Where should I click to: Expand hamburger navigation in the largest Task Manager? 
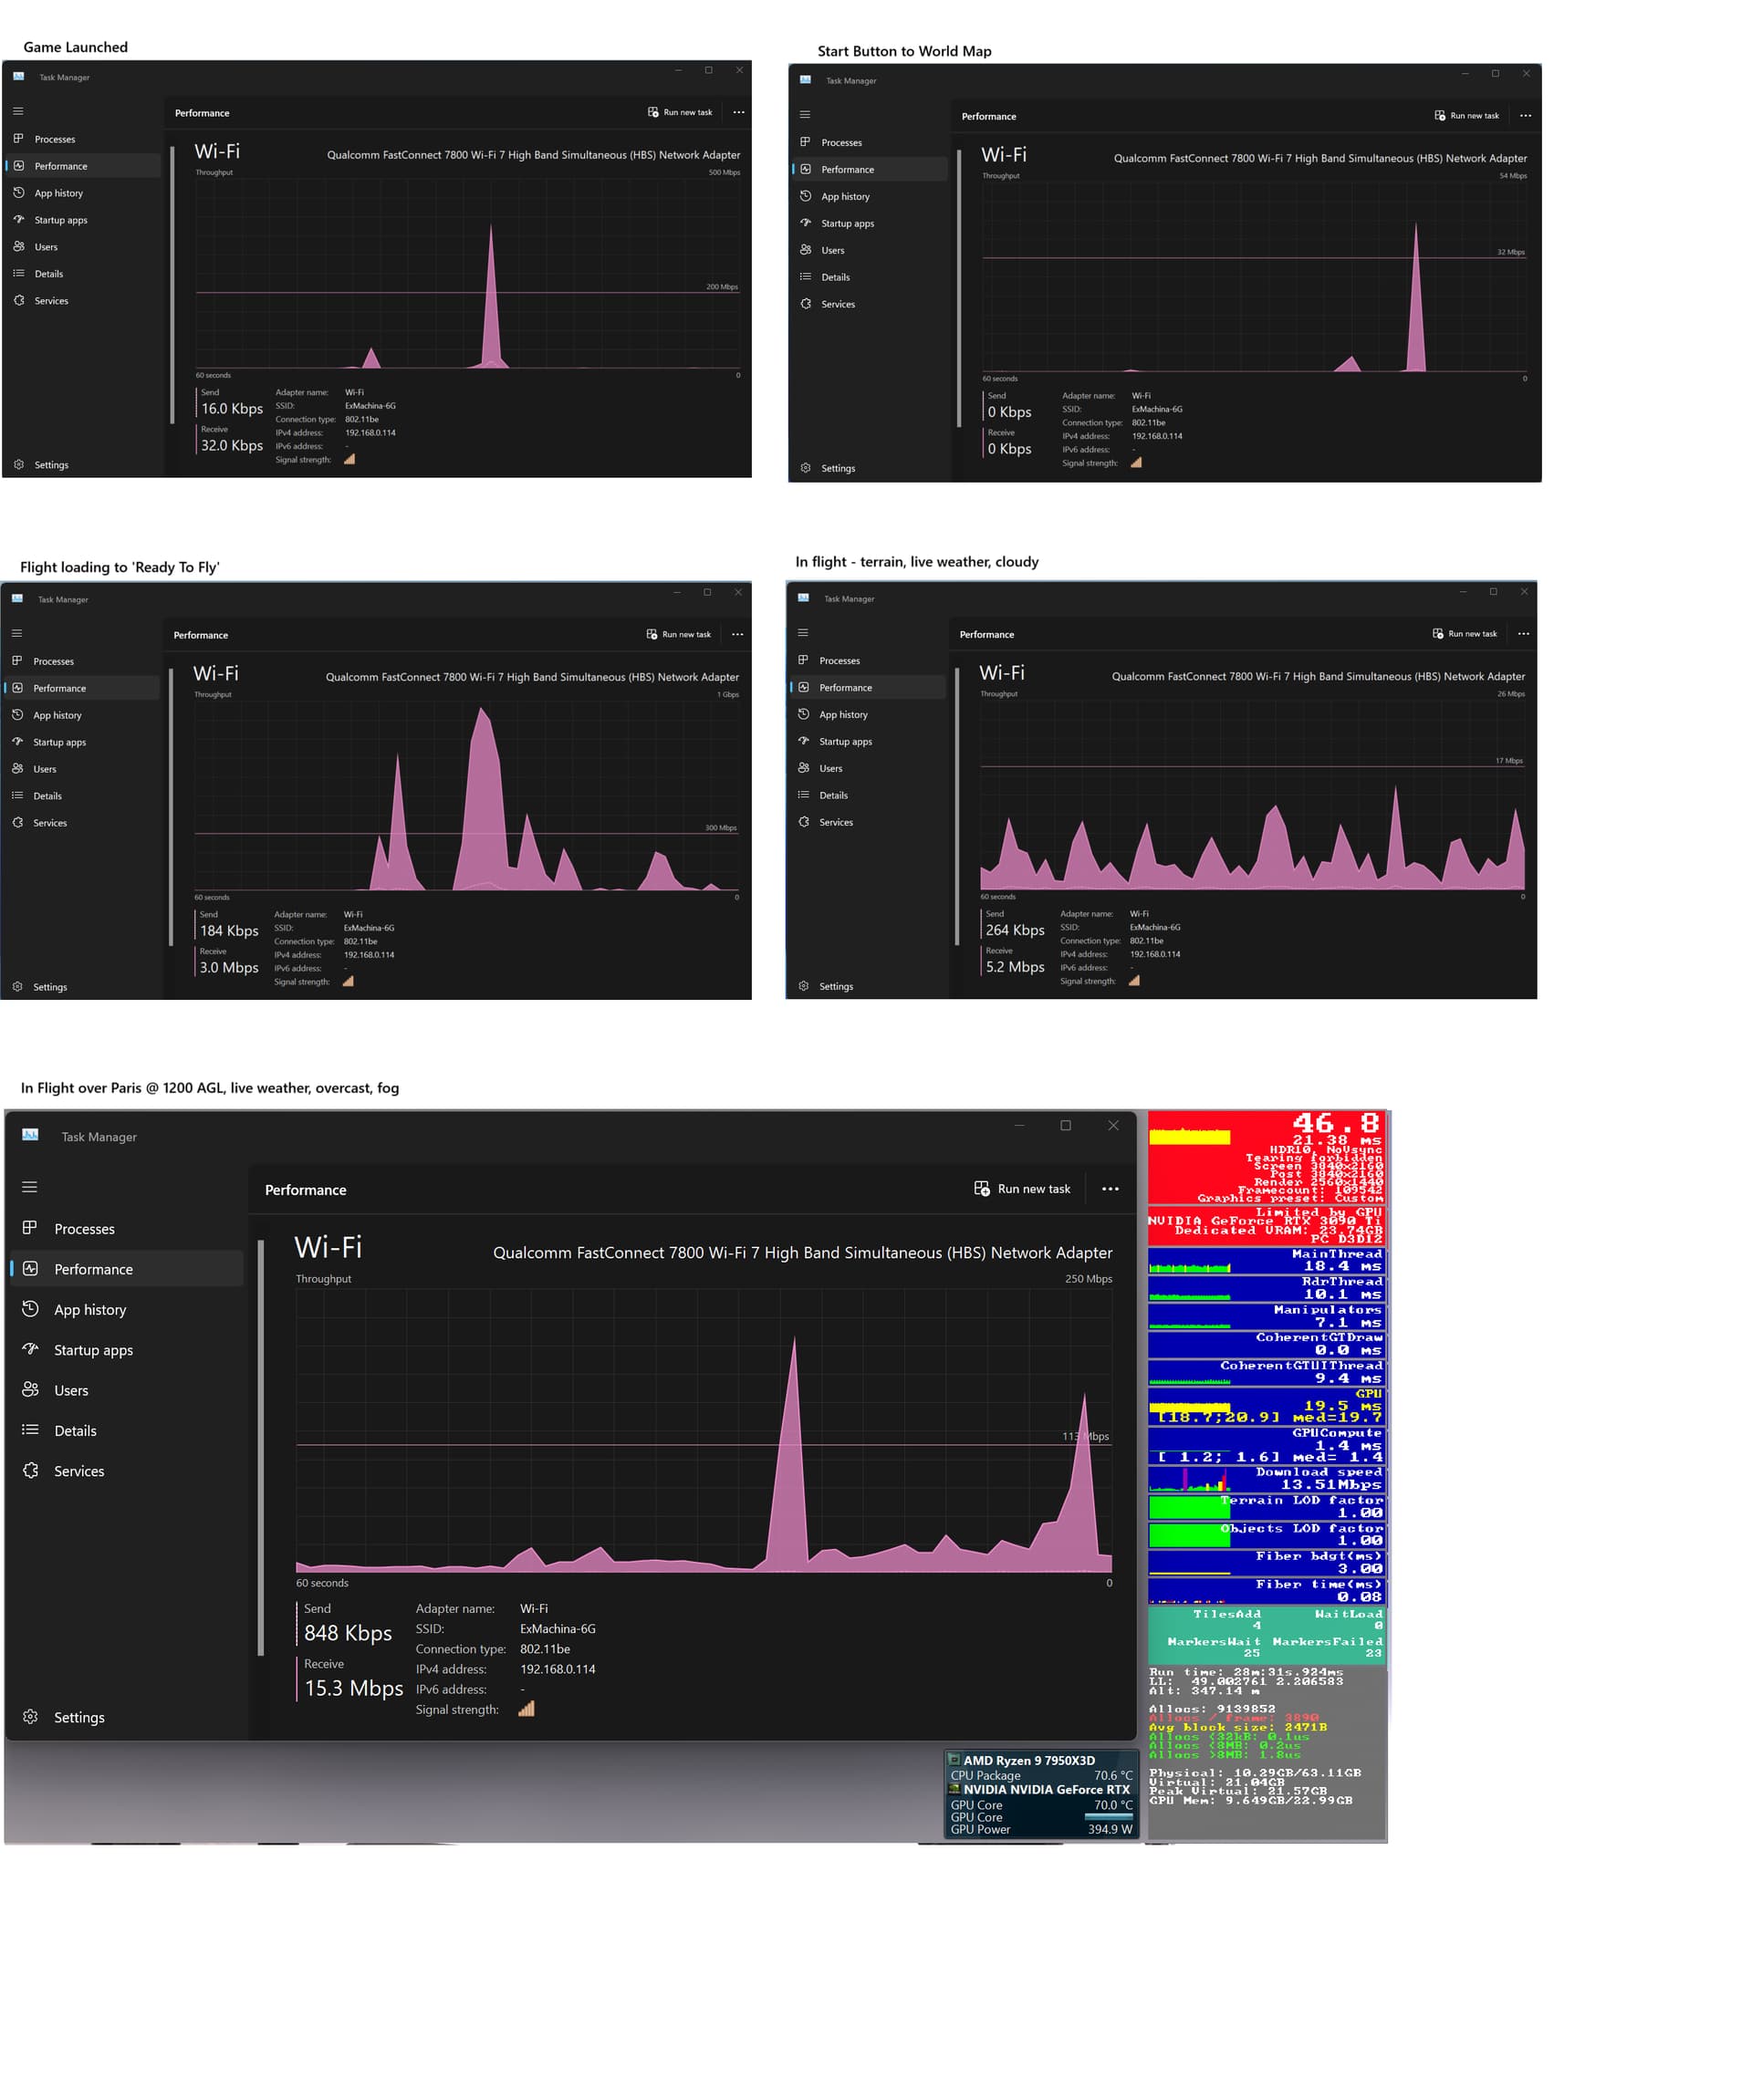point(30,1187)
